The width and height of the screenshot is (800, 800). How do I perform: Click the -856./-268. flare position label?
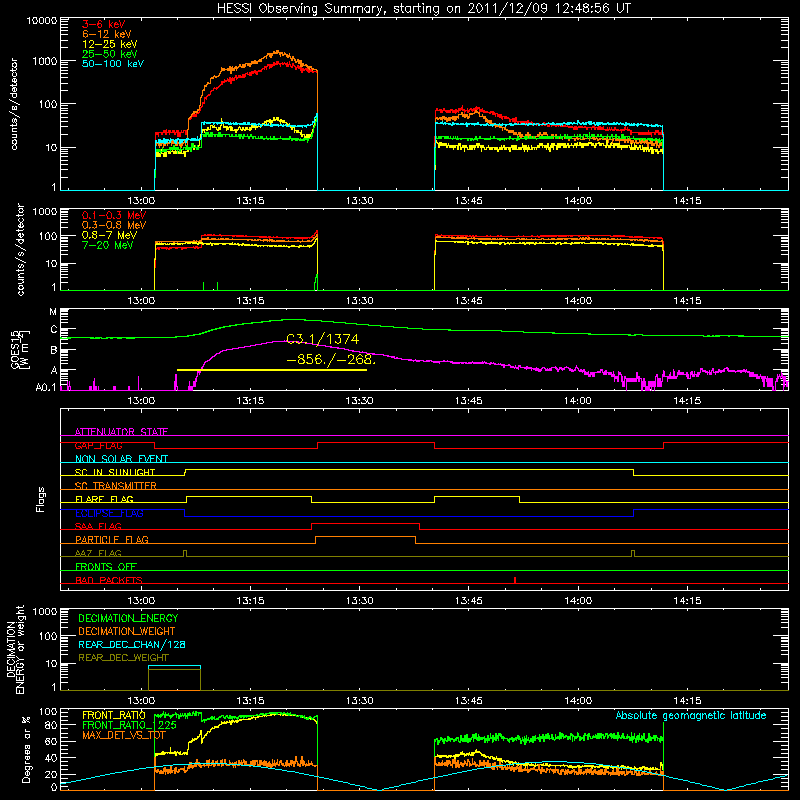tap(331, 359)
